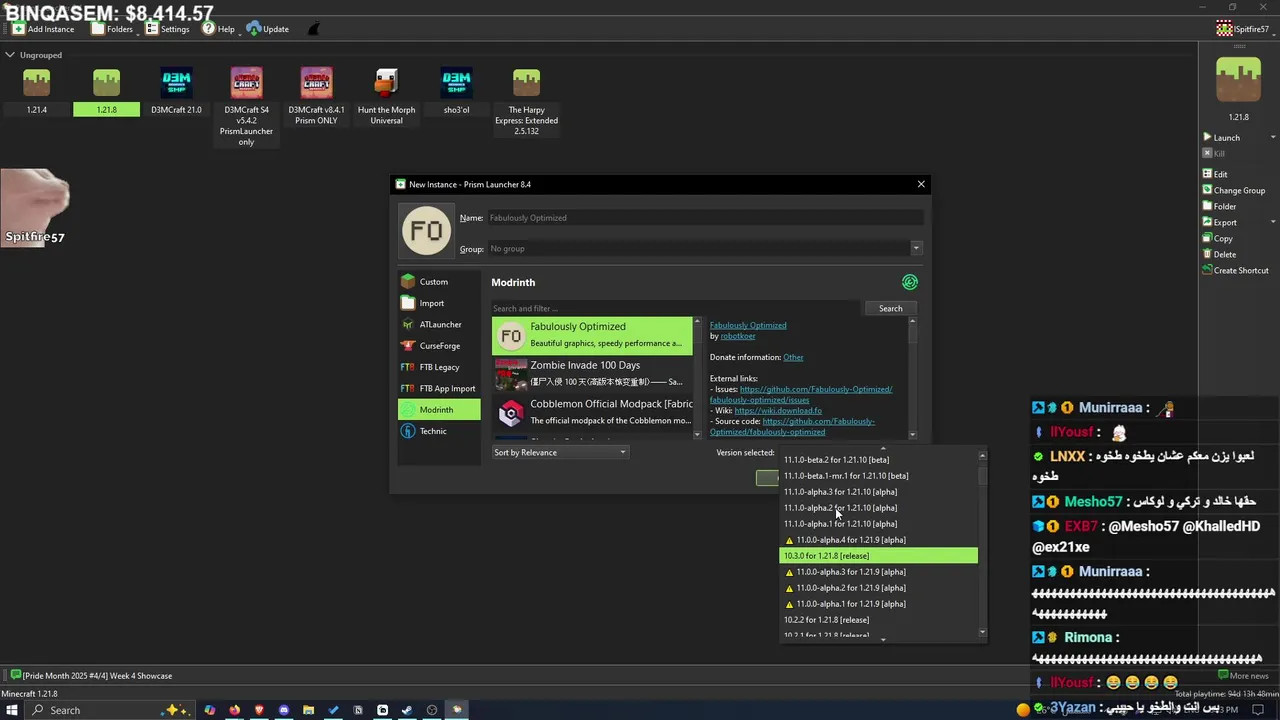This screenshot has width=1280, height=720.
Task: Open the Sort by Relevance dropdown
Action: coord(560,452)
